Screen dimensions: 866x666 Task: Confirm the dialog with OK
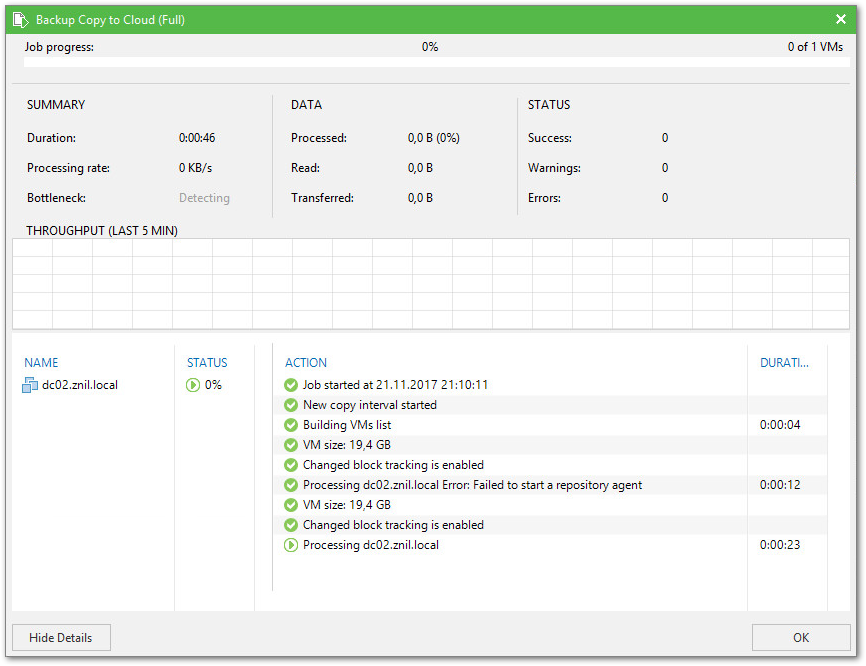click(801, 637)
